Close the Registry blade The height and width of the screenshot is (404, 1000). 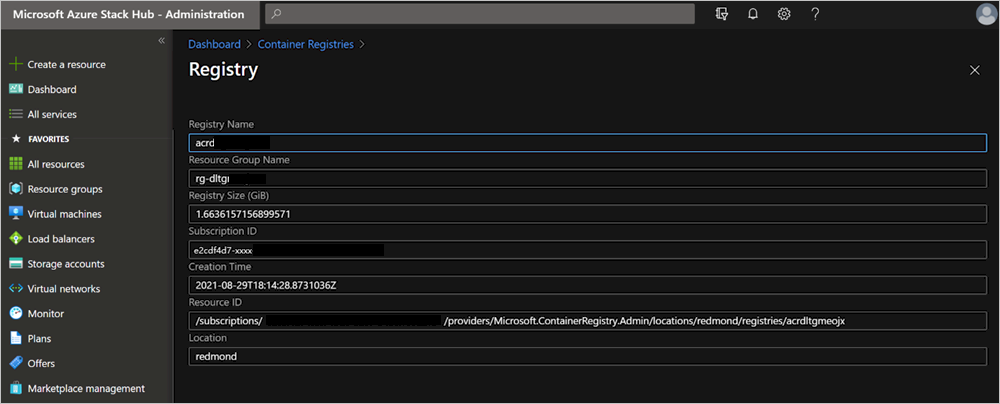pyautogui.click(x=974, y=70)
